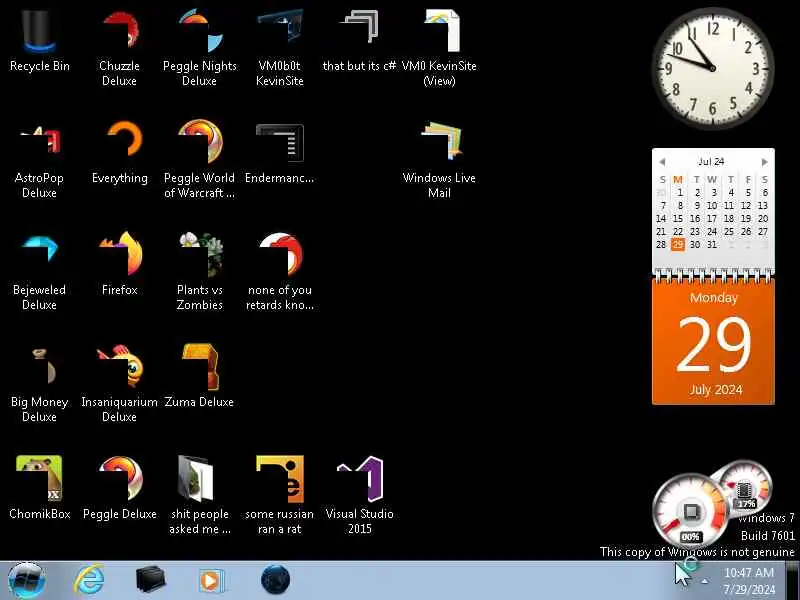Select the Endermanc... desktop icon
The height and width of the screenshot is (600, 800).
point(280,143)
